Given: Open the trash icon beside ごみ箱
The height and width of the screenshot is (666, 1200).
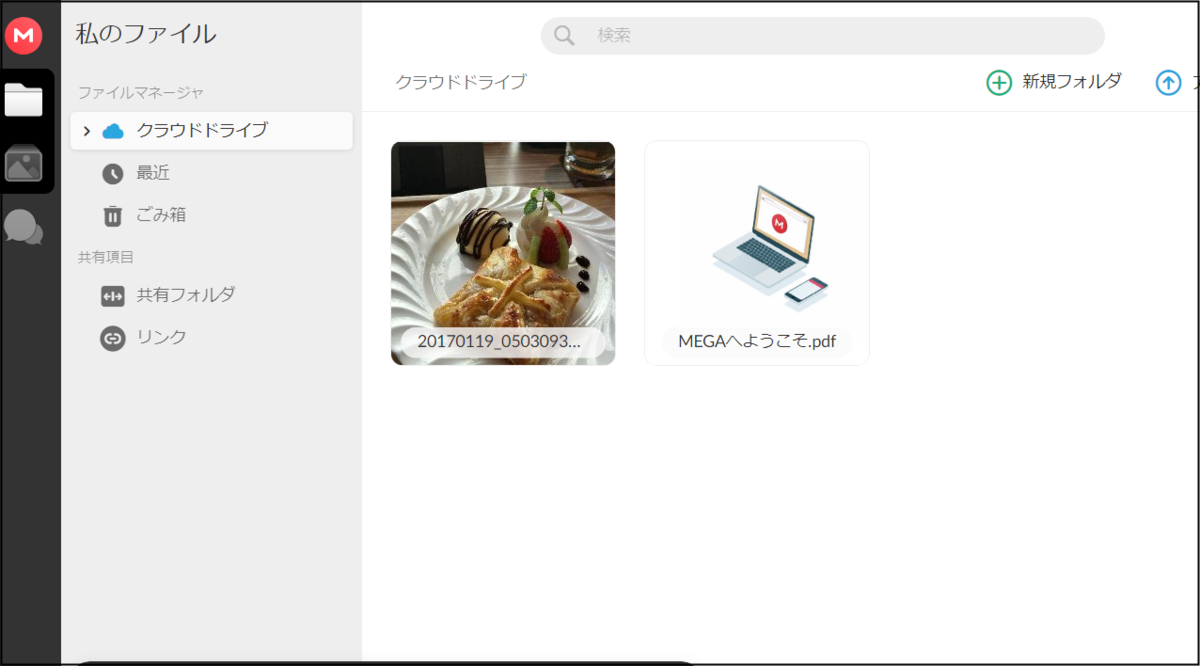Looking at the screenshot, I should pyautogui.click(x=112, y=215).
